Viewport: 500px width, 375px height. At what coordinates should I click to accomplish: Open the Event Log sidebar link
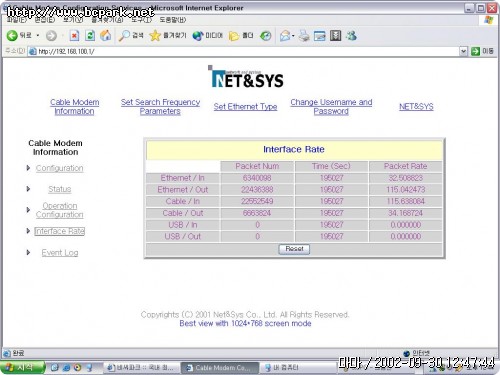(60, 253)
